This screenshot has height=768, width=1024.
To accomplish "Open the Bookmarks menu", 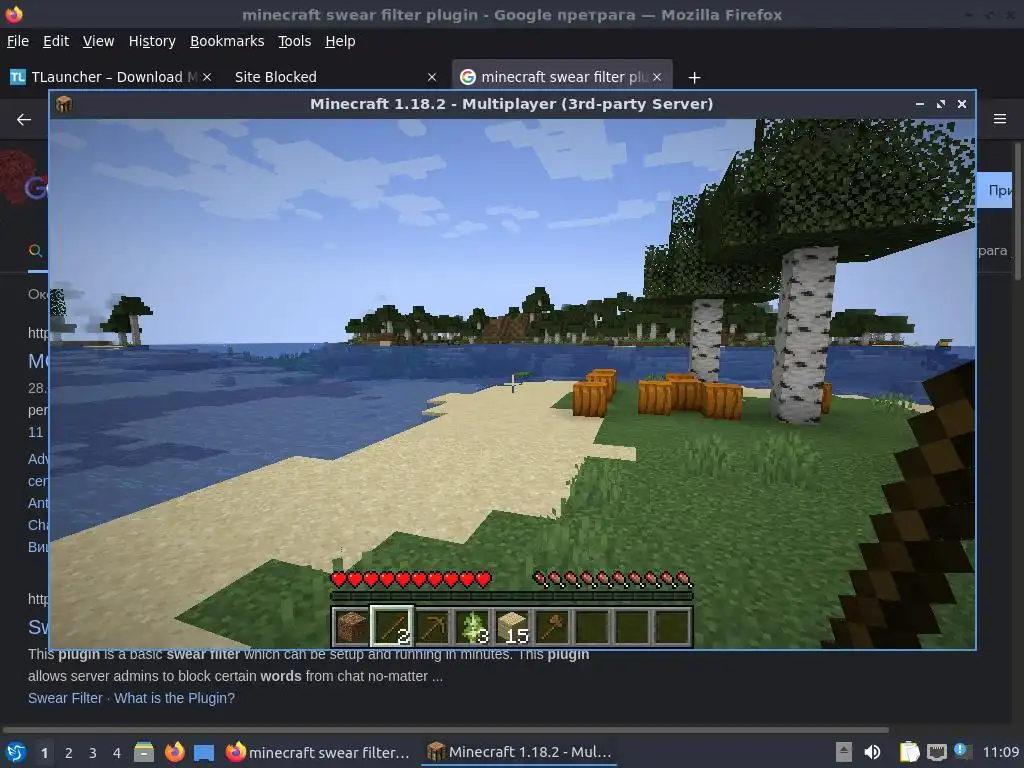I will [x=227, y=41].
